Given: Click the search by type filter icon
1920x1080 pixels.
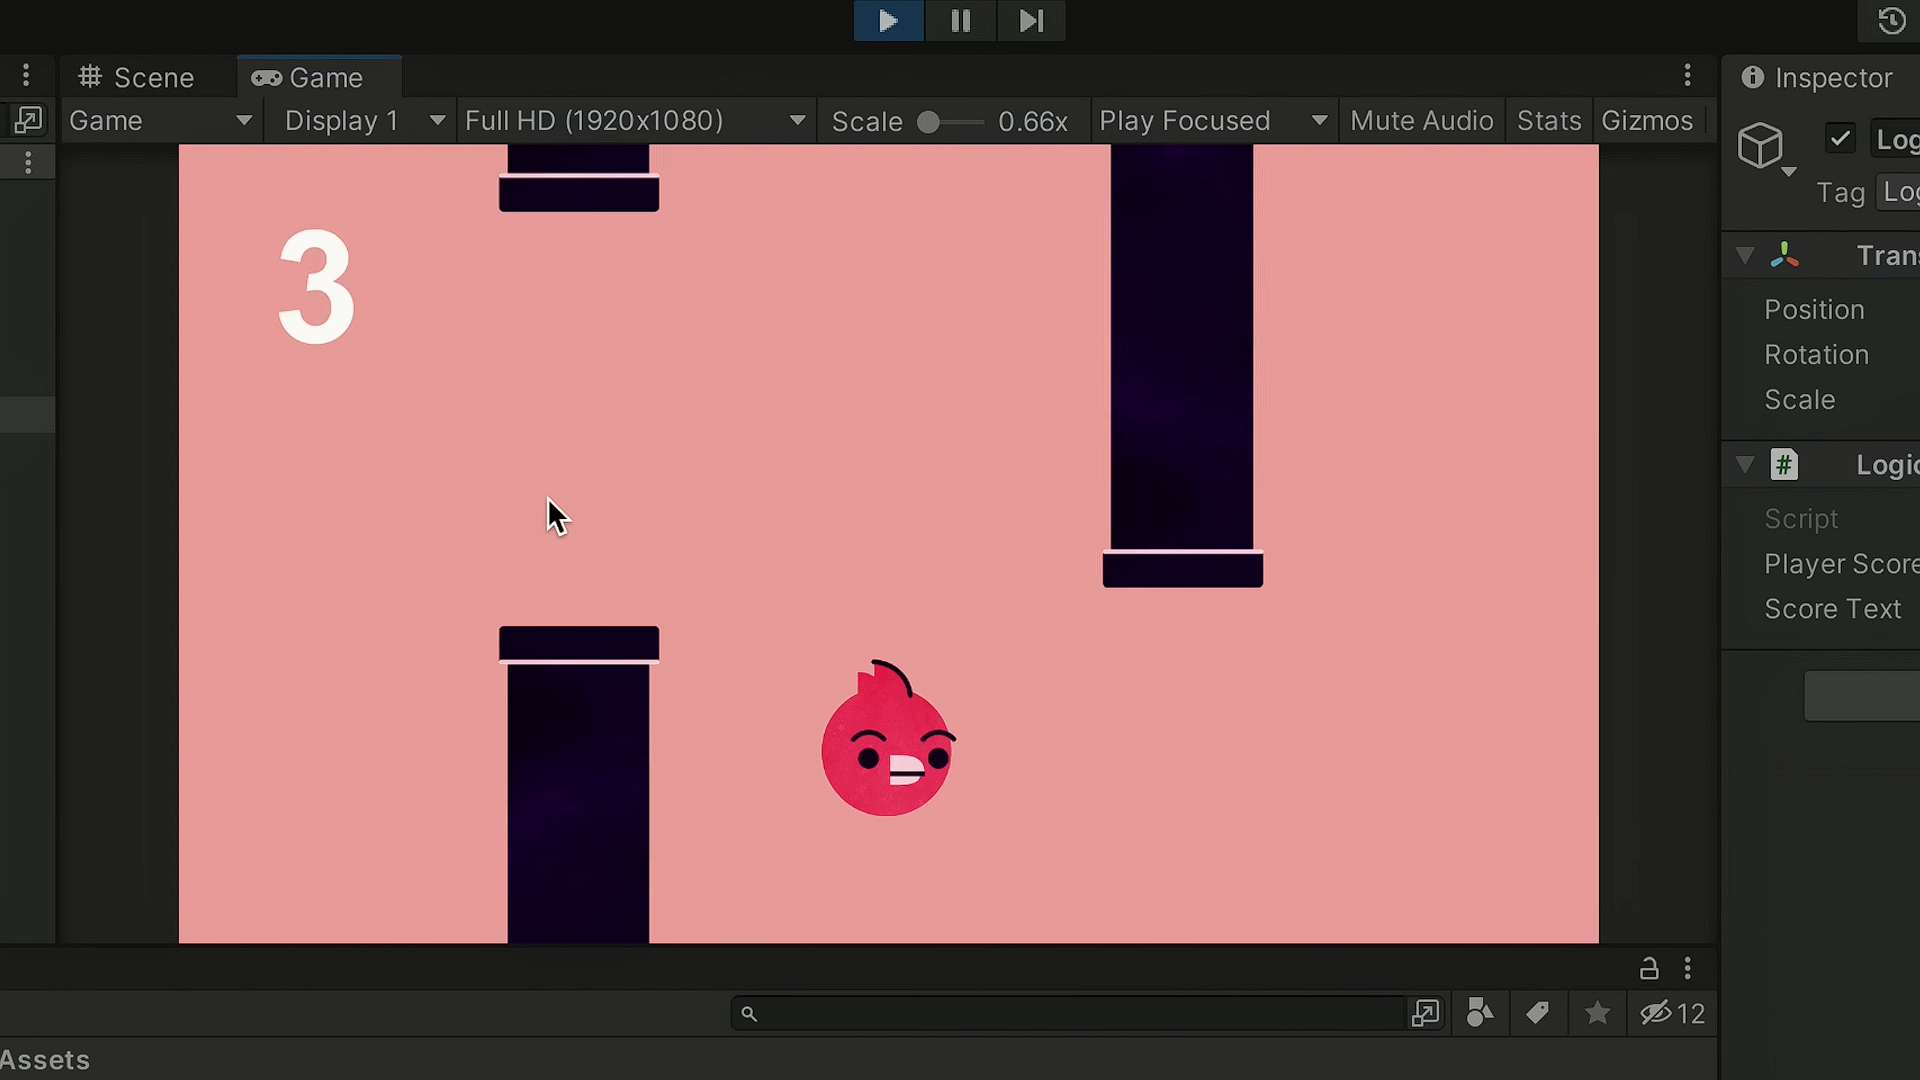Looking at the screenshot, I should click(x=1480, y=1013).
